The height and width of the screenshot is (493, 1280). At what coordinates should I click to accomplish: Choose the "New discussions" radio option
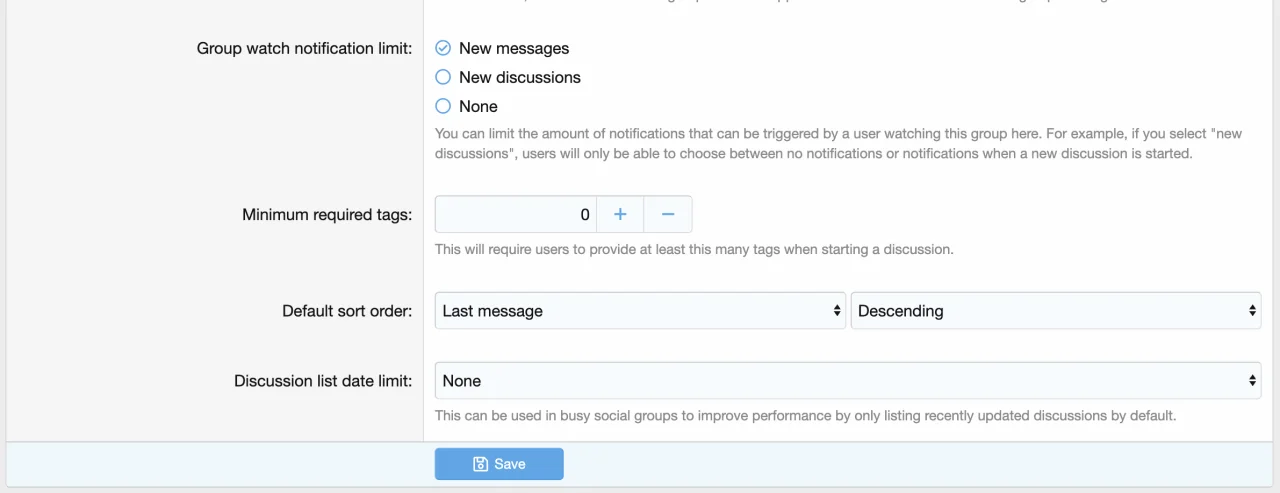(x=443, y=77)
